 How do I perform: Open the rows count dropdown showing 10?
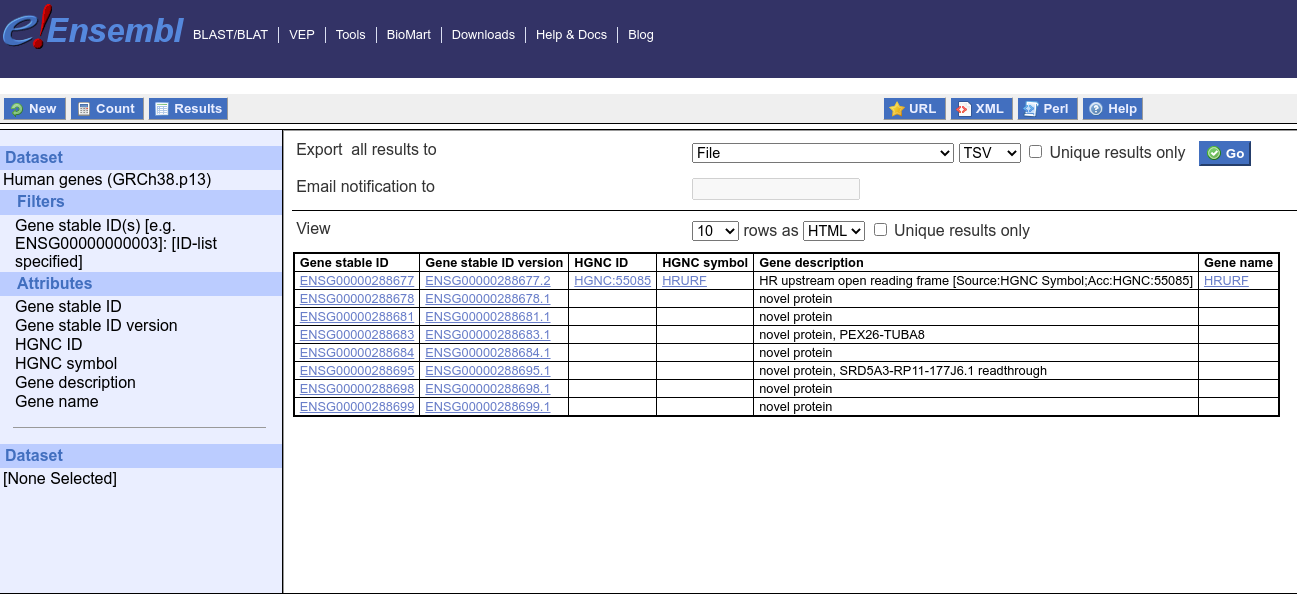(x=715, y=231)
